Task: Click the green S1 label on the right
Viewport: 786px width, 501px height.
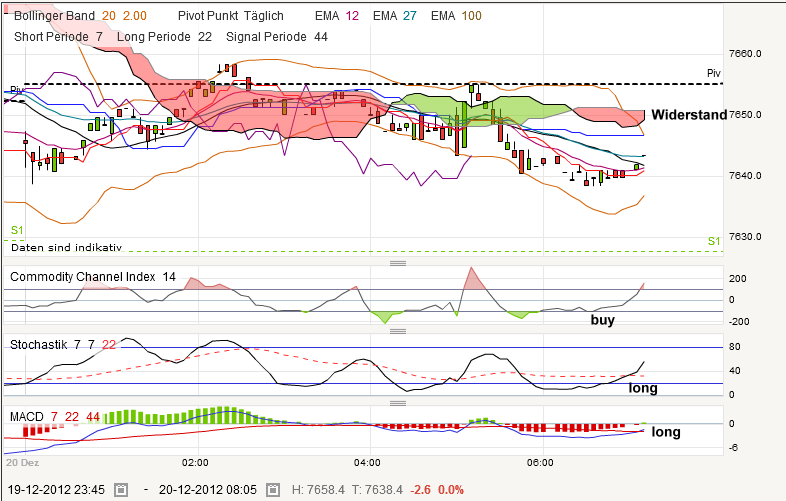Action: pos(714,241)
